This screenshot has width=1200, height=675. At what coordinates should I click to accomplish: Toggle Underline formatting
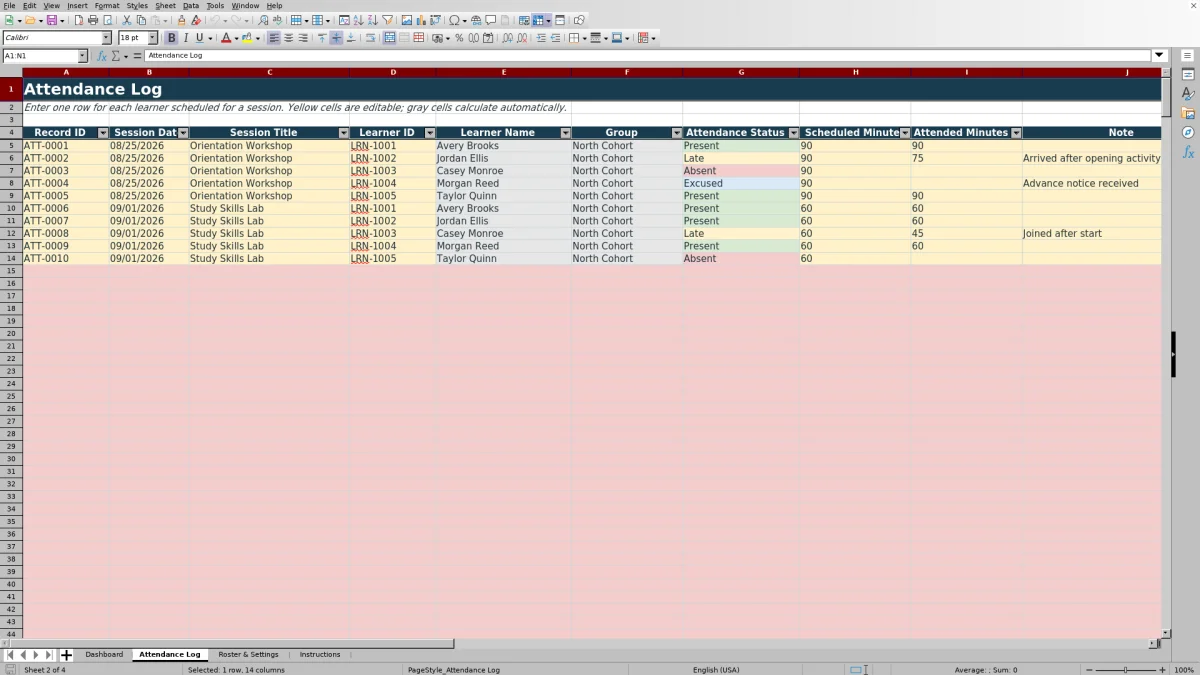pyautogui.click(x=199, y=38)
